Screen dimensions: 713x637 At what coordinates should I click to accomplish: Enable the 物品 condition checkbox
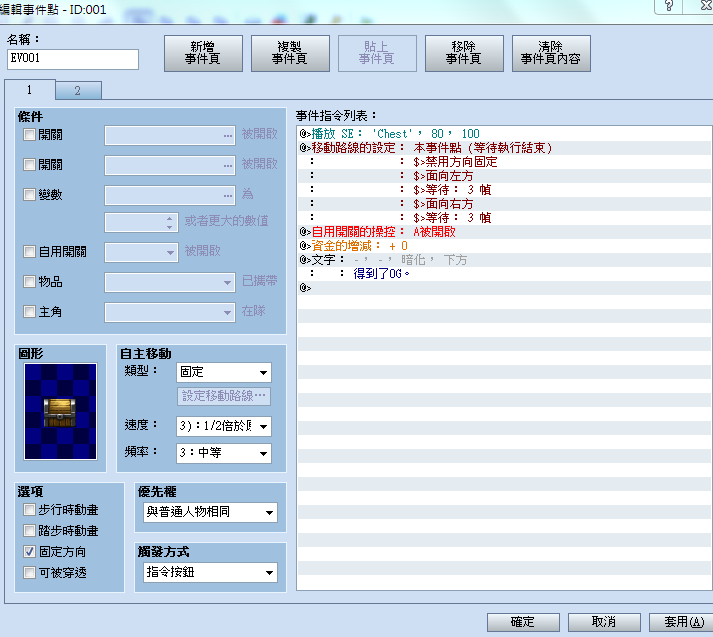coord(29,281)
